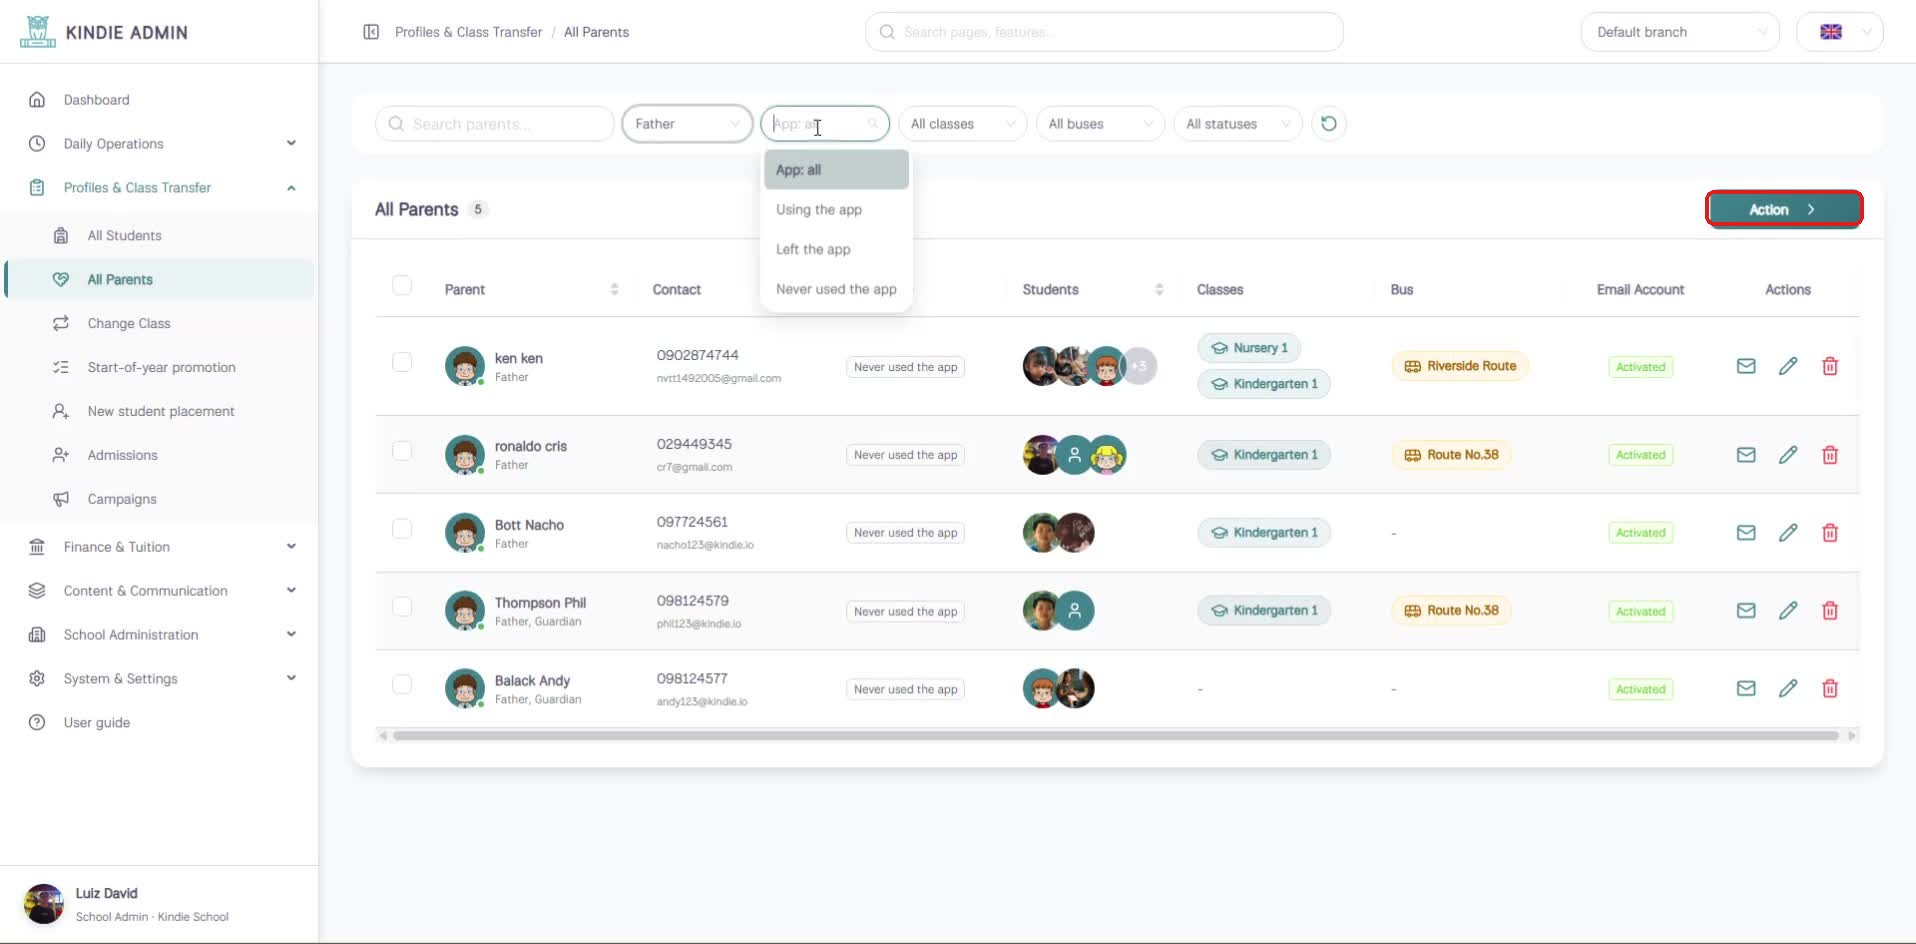Screen dimensions: 1916x944
Task: Click the +3 more students avatar for ken ken
Action: (x=1140, y=366)
